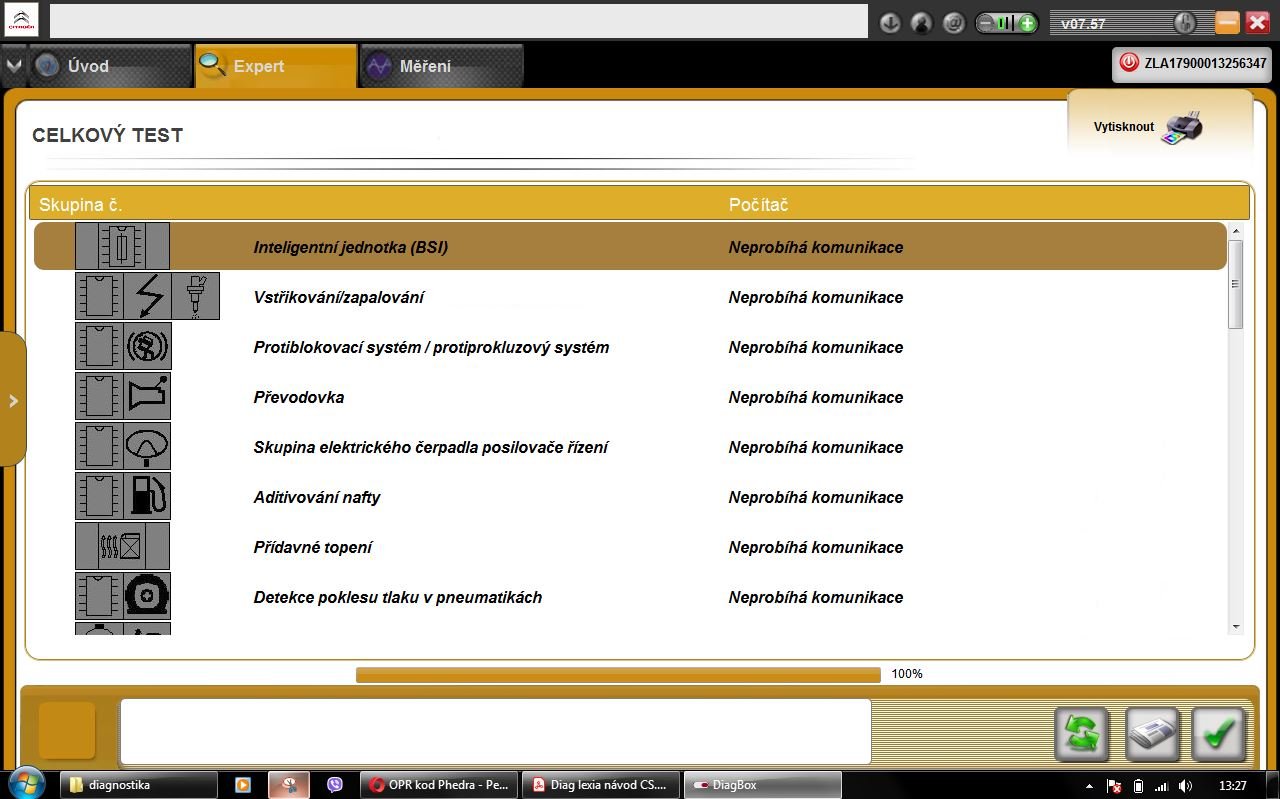Click the green refresh arrows button
Viewport: 1280px width, 799px height.
point(1082,735)
